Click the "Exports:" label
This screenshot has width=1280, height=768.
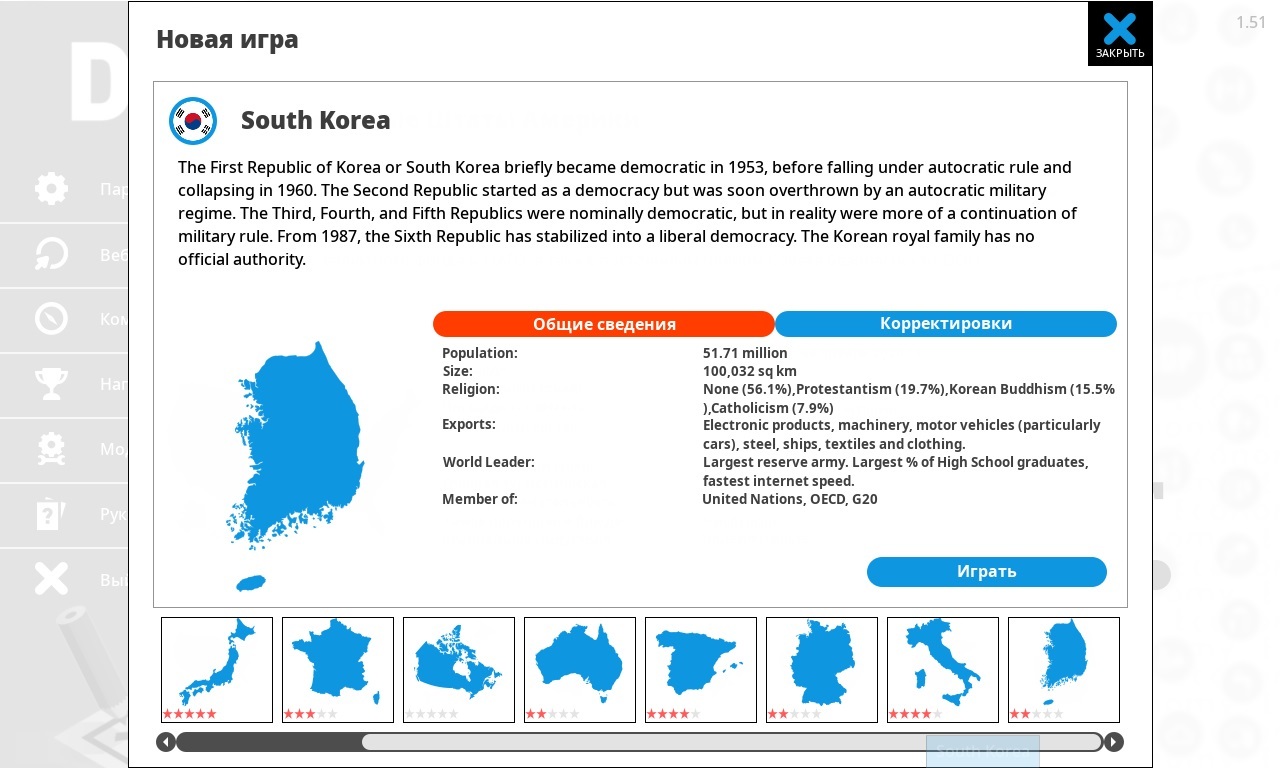469,424
